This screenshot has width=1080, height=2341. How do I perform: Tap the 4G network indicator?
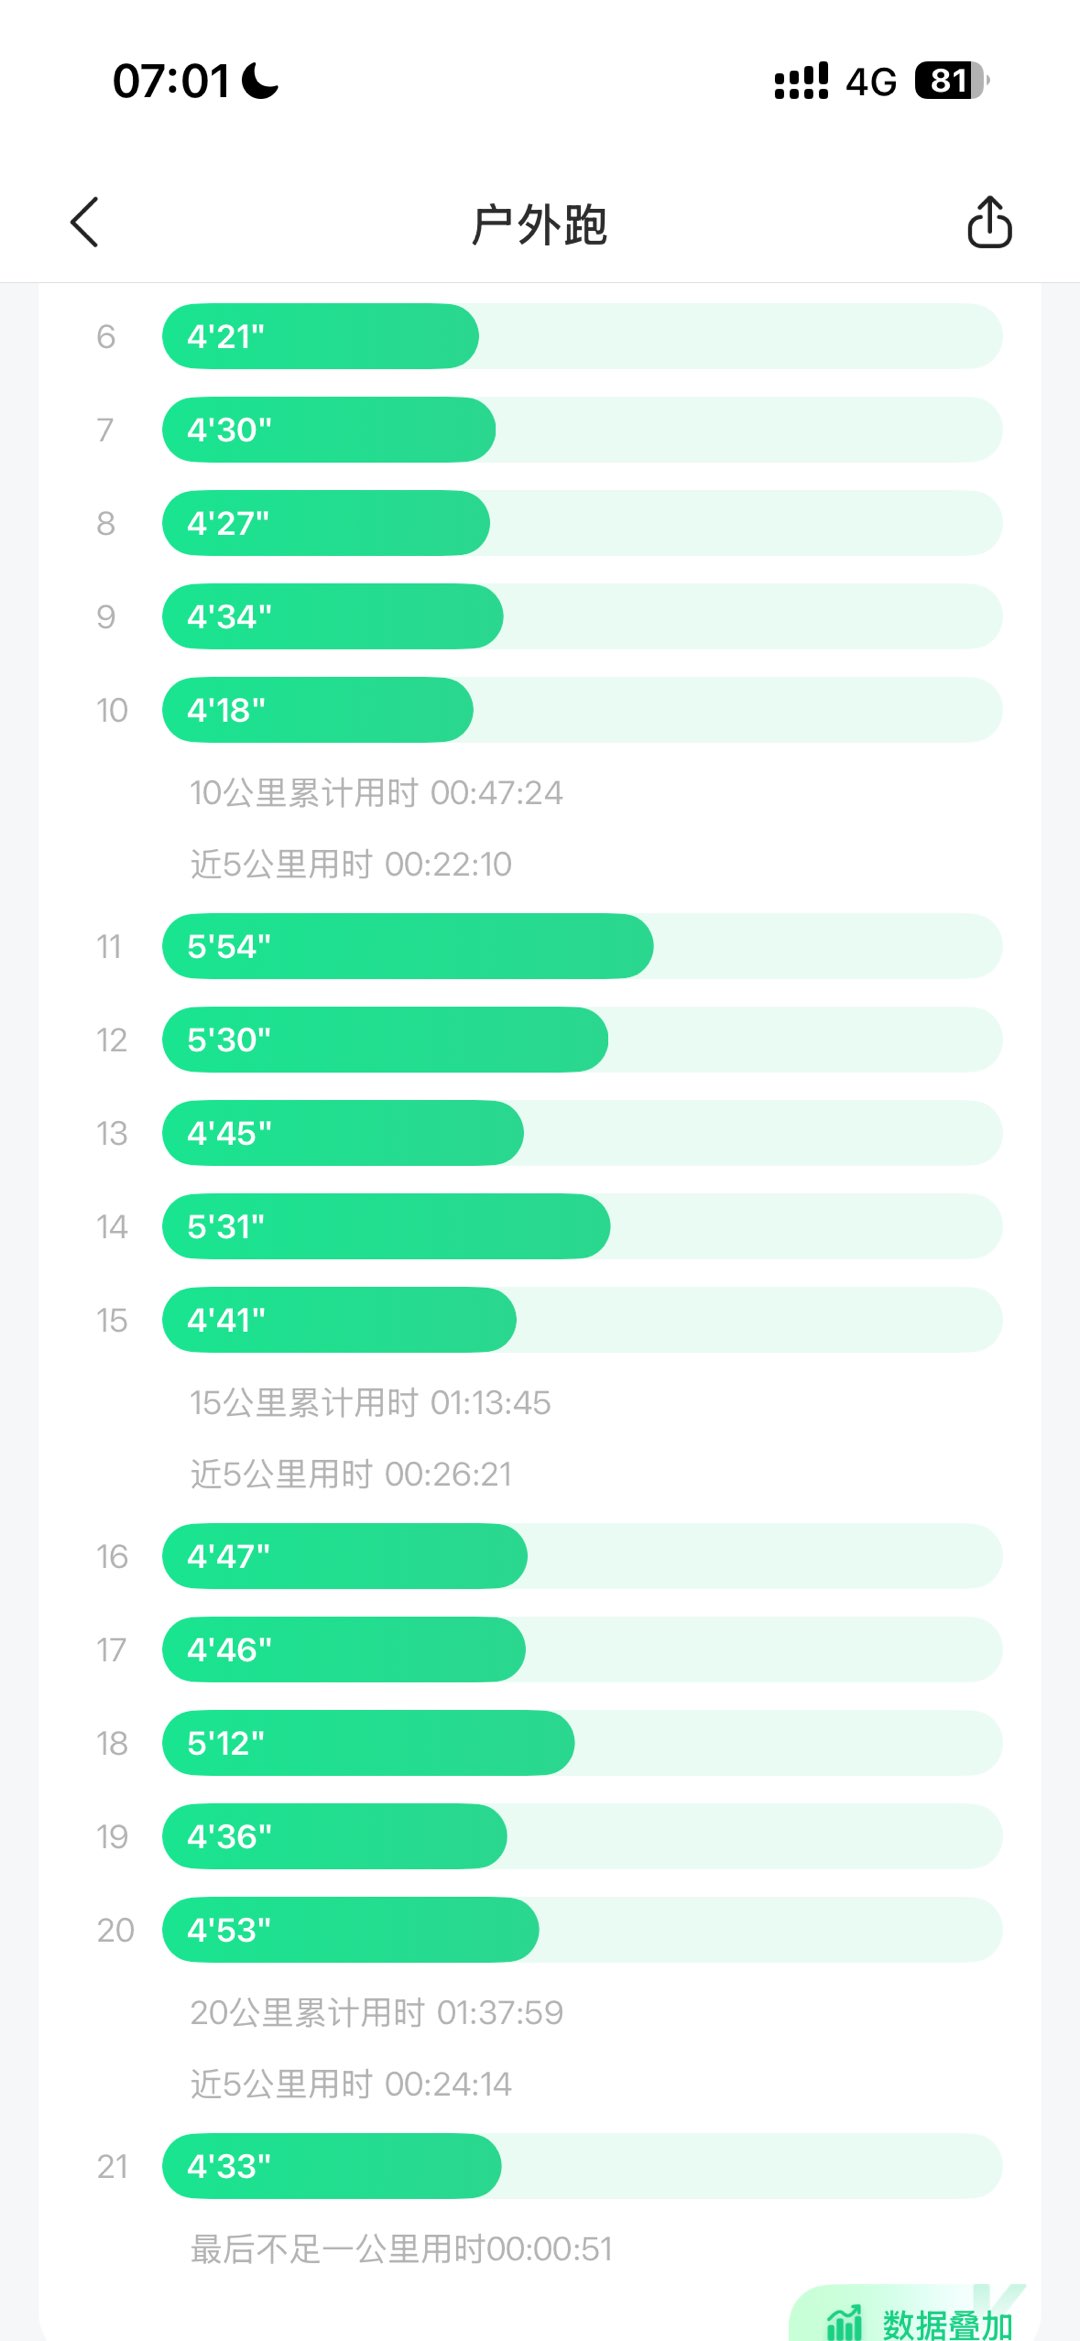point(871,82)
